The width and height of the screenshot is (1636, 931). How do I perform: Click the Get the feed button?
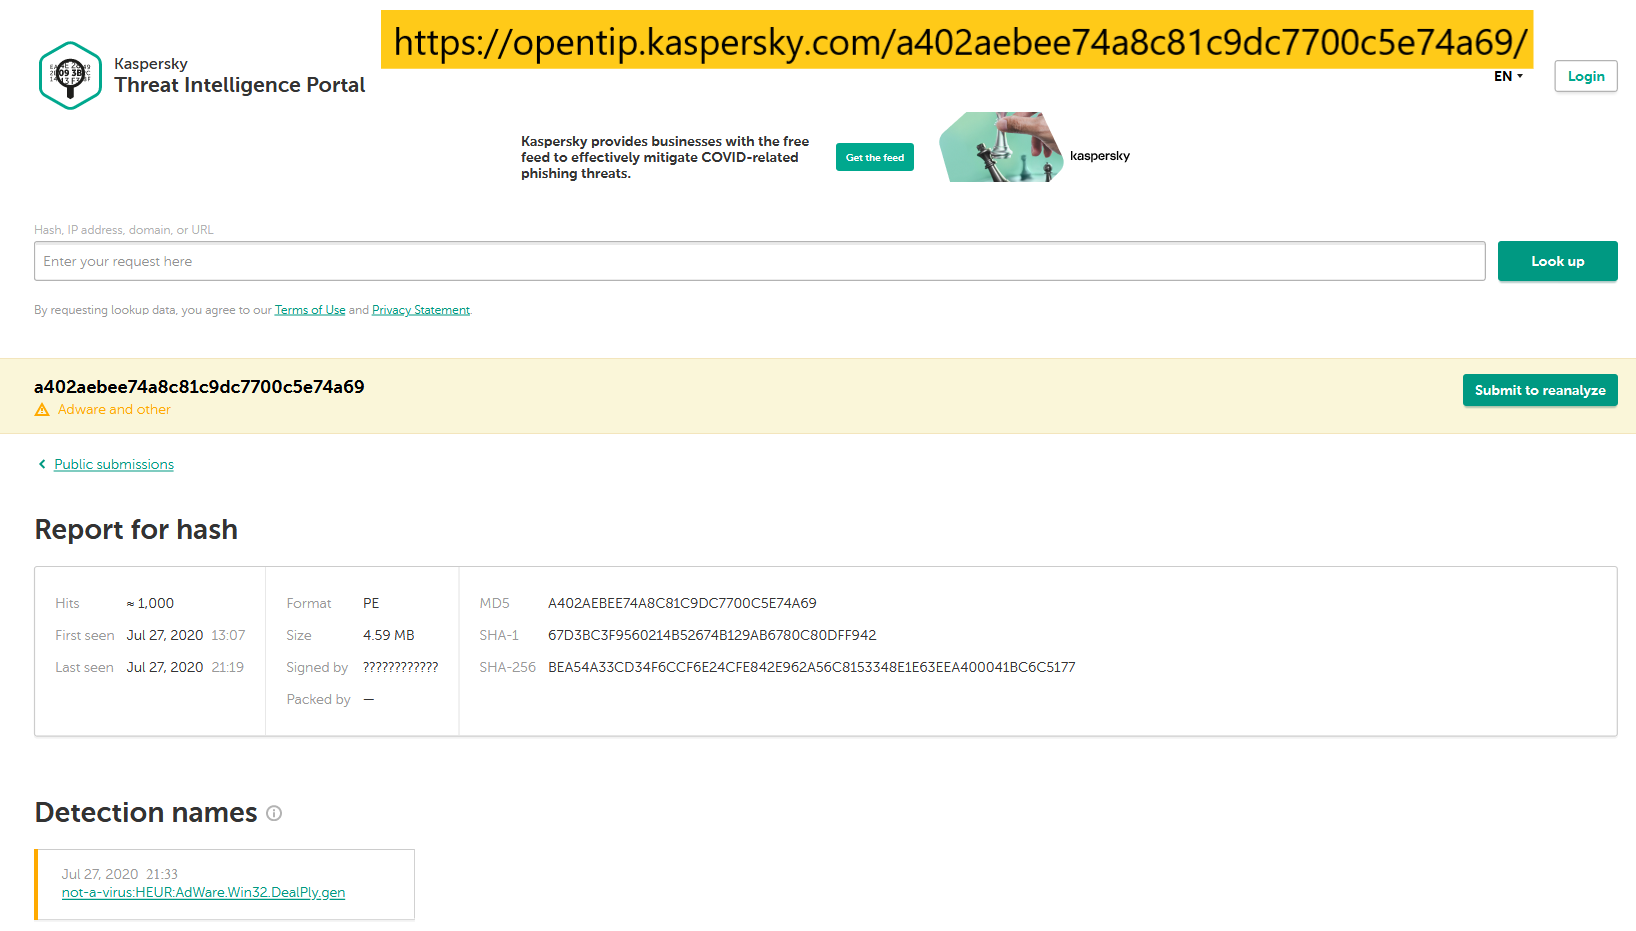click(x=875, y=157)
